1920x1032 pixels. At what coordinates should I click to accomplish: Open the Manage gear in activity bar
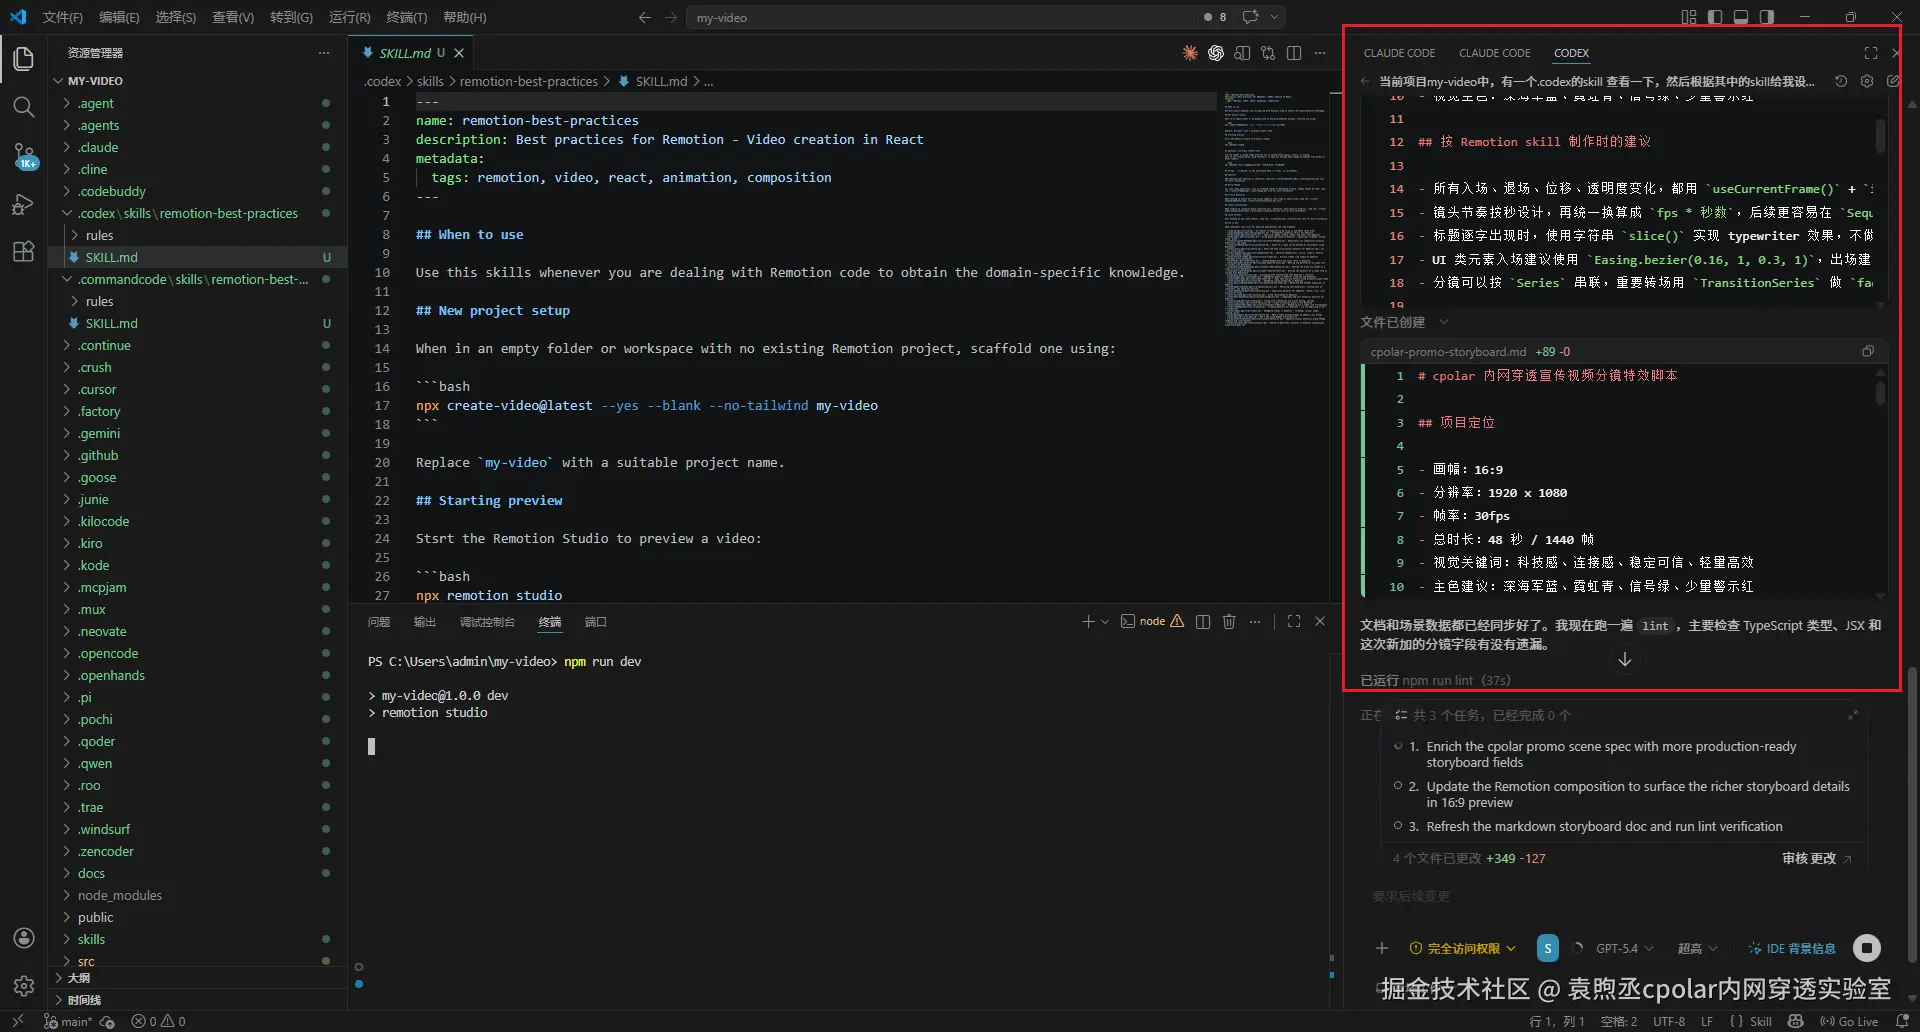point(24,986)
